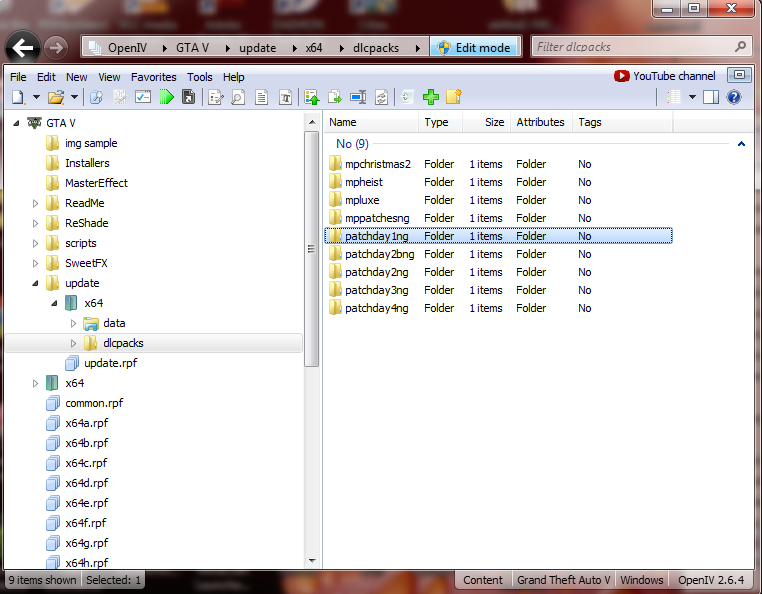Click the new folder star icon
Image resolution: width=762 pixels, height=594 pixels.
[x=454, y=97]
